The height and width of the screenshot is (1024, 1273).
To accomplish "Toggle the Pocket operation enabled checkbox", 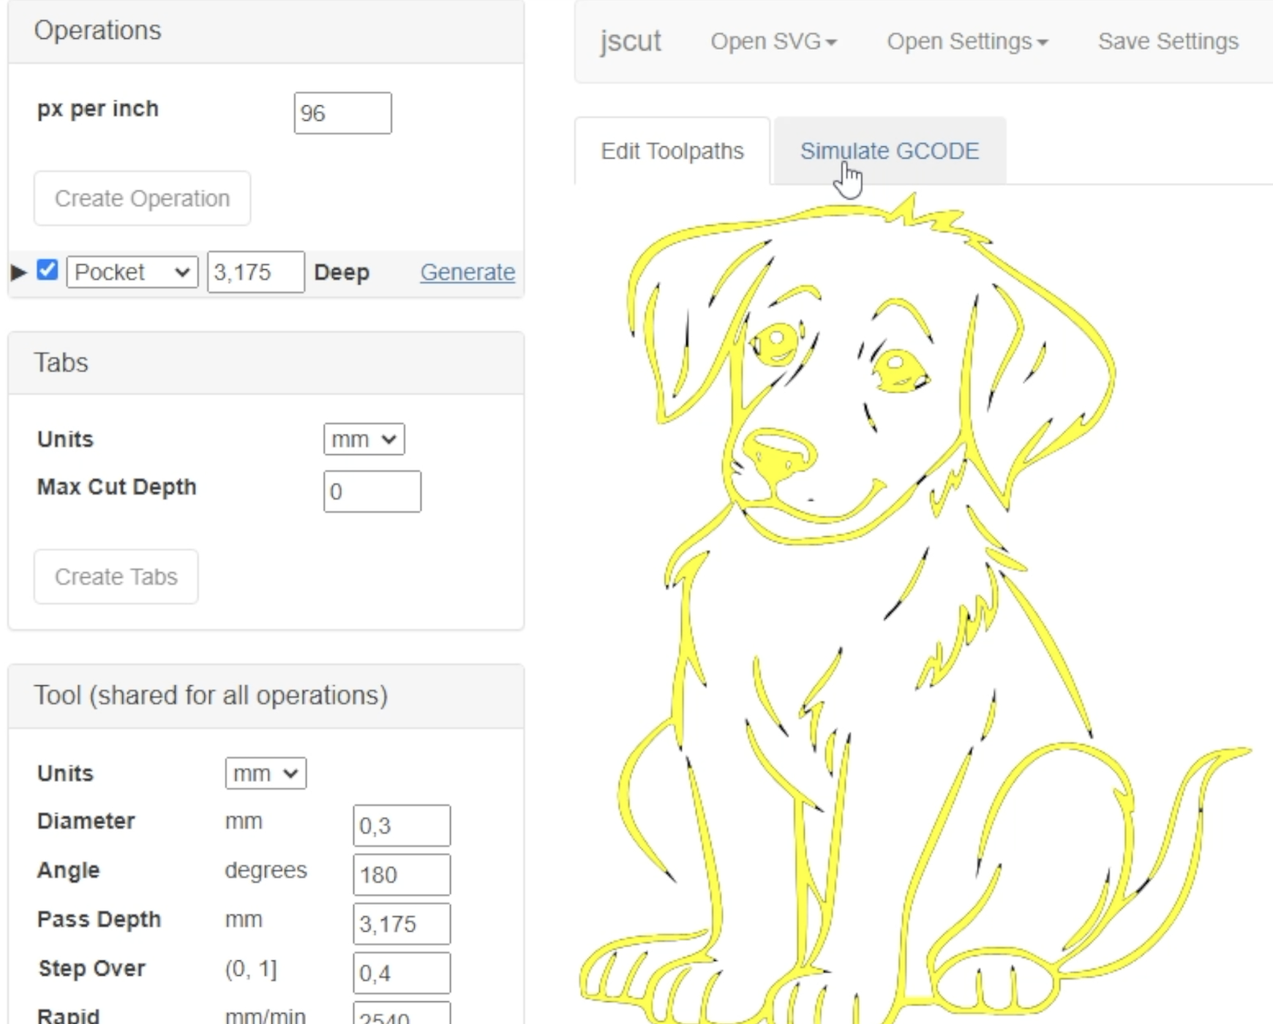I will pyautogui.click(x=47, y=270).
